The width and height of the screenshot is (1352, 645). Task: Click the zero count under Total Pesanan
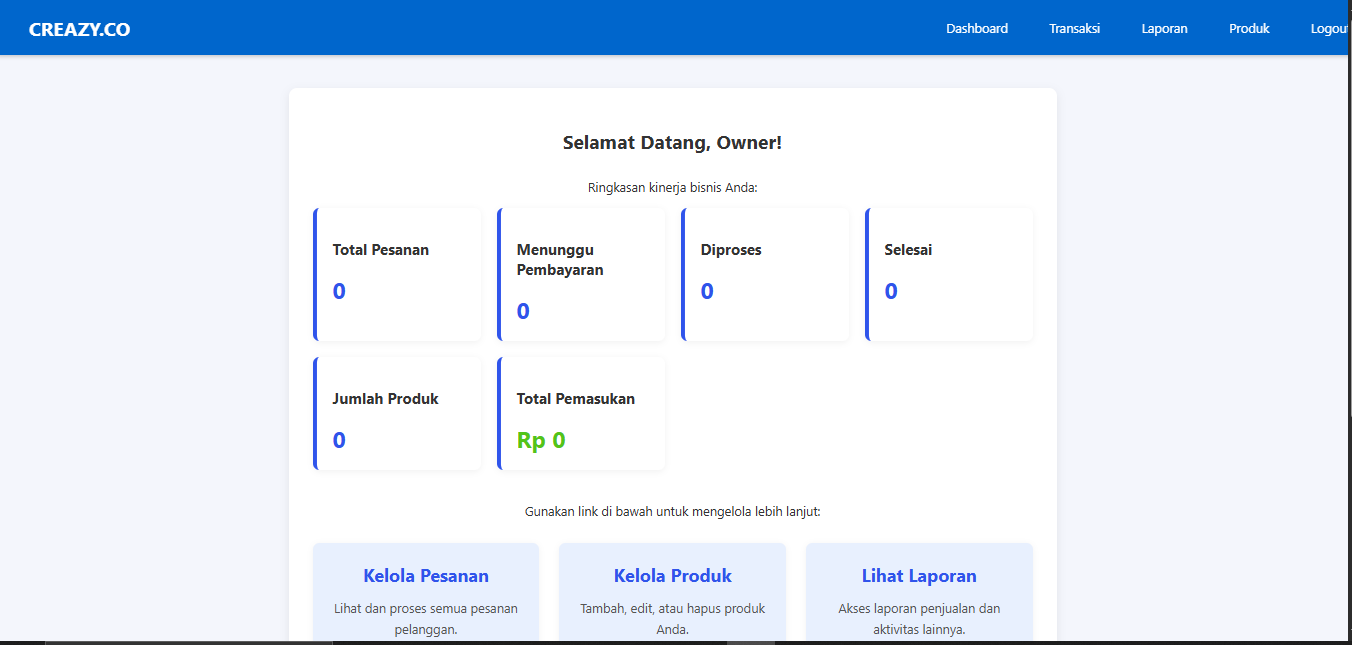pyautogui.click(x=339, y=291)
